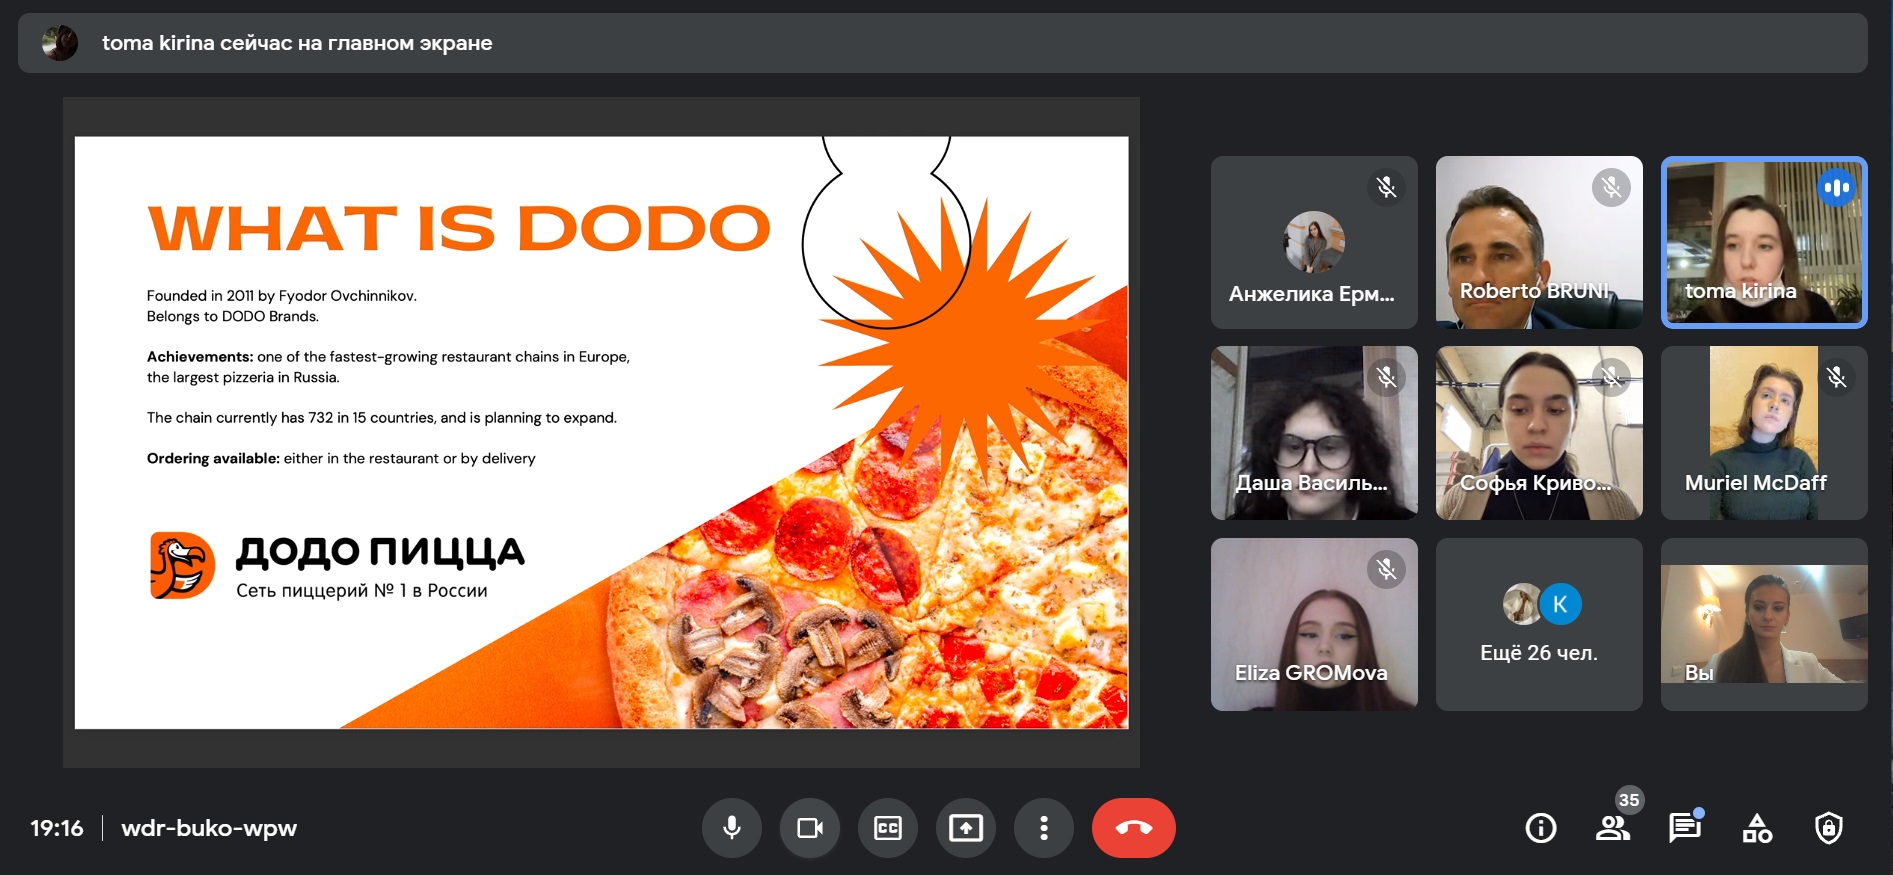This screenshot has width=1893, height=875.
Task: Click the time 19:16
Action: click(57, 828)
